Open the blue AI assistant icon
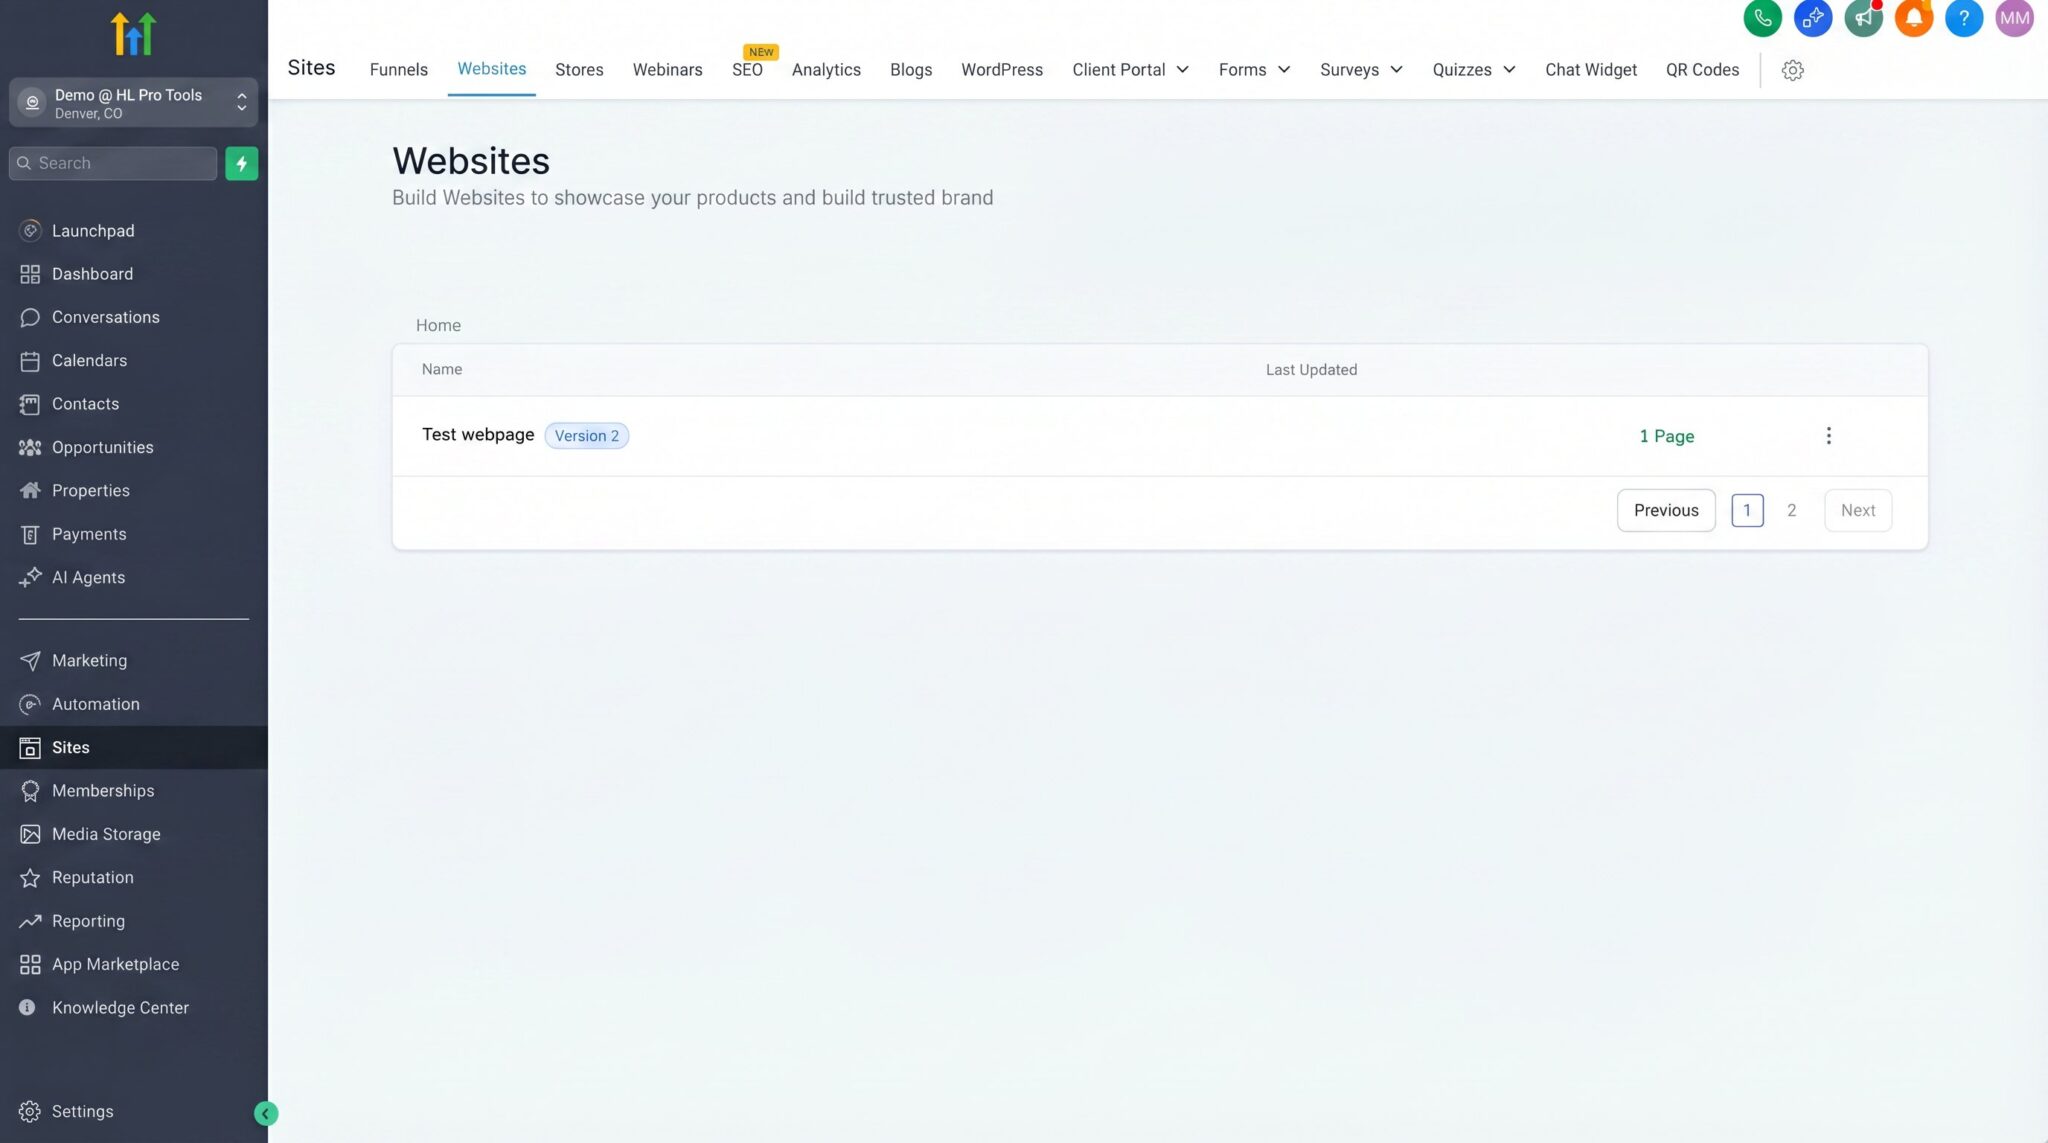 click(1812, 18)
